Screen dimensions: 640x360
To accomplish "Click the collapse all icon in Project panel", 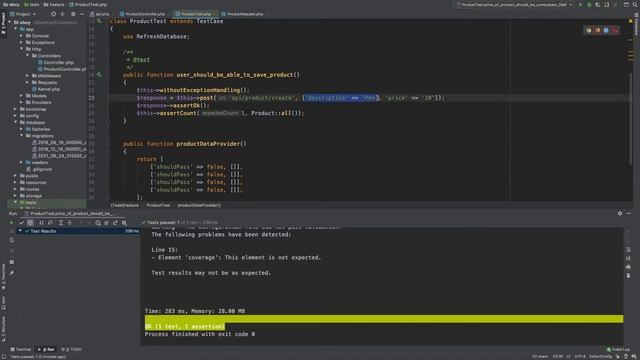I will coord(62,14).
